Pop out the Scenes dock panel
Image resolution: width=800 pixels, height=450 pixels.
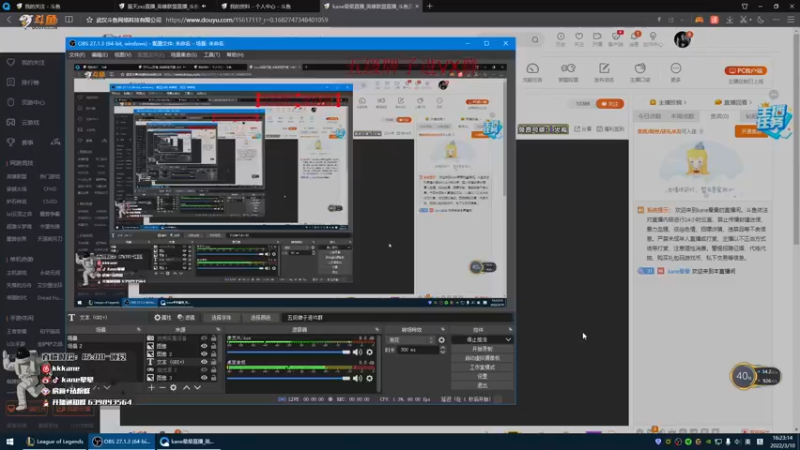[x=138, y=330]
